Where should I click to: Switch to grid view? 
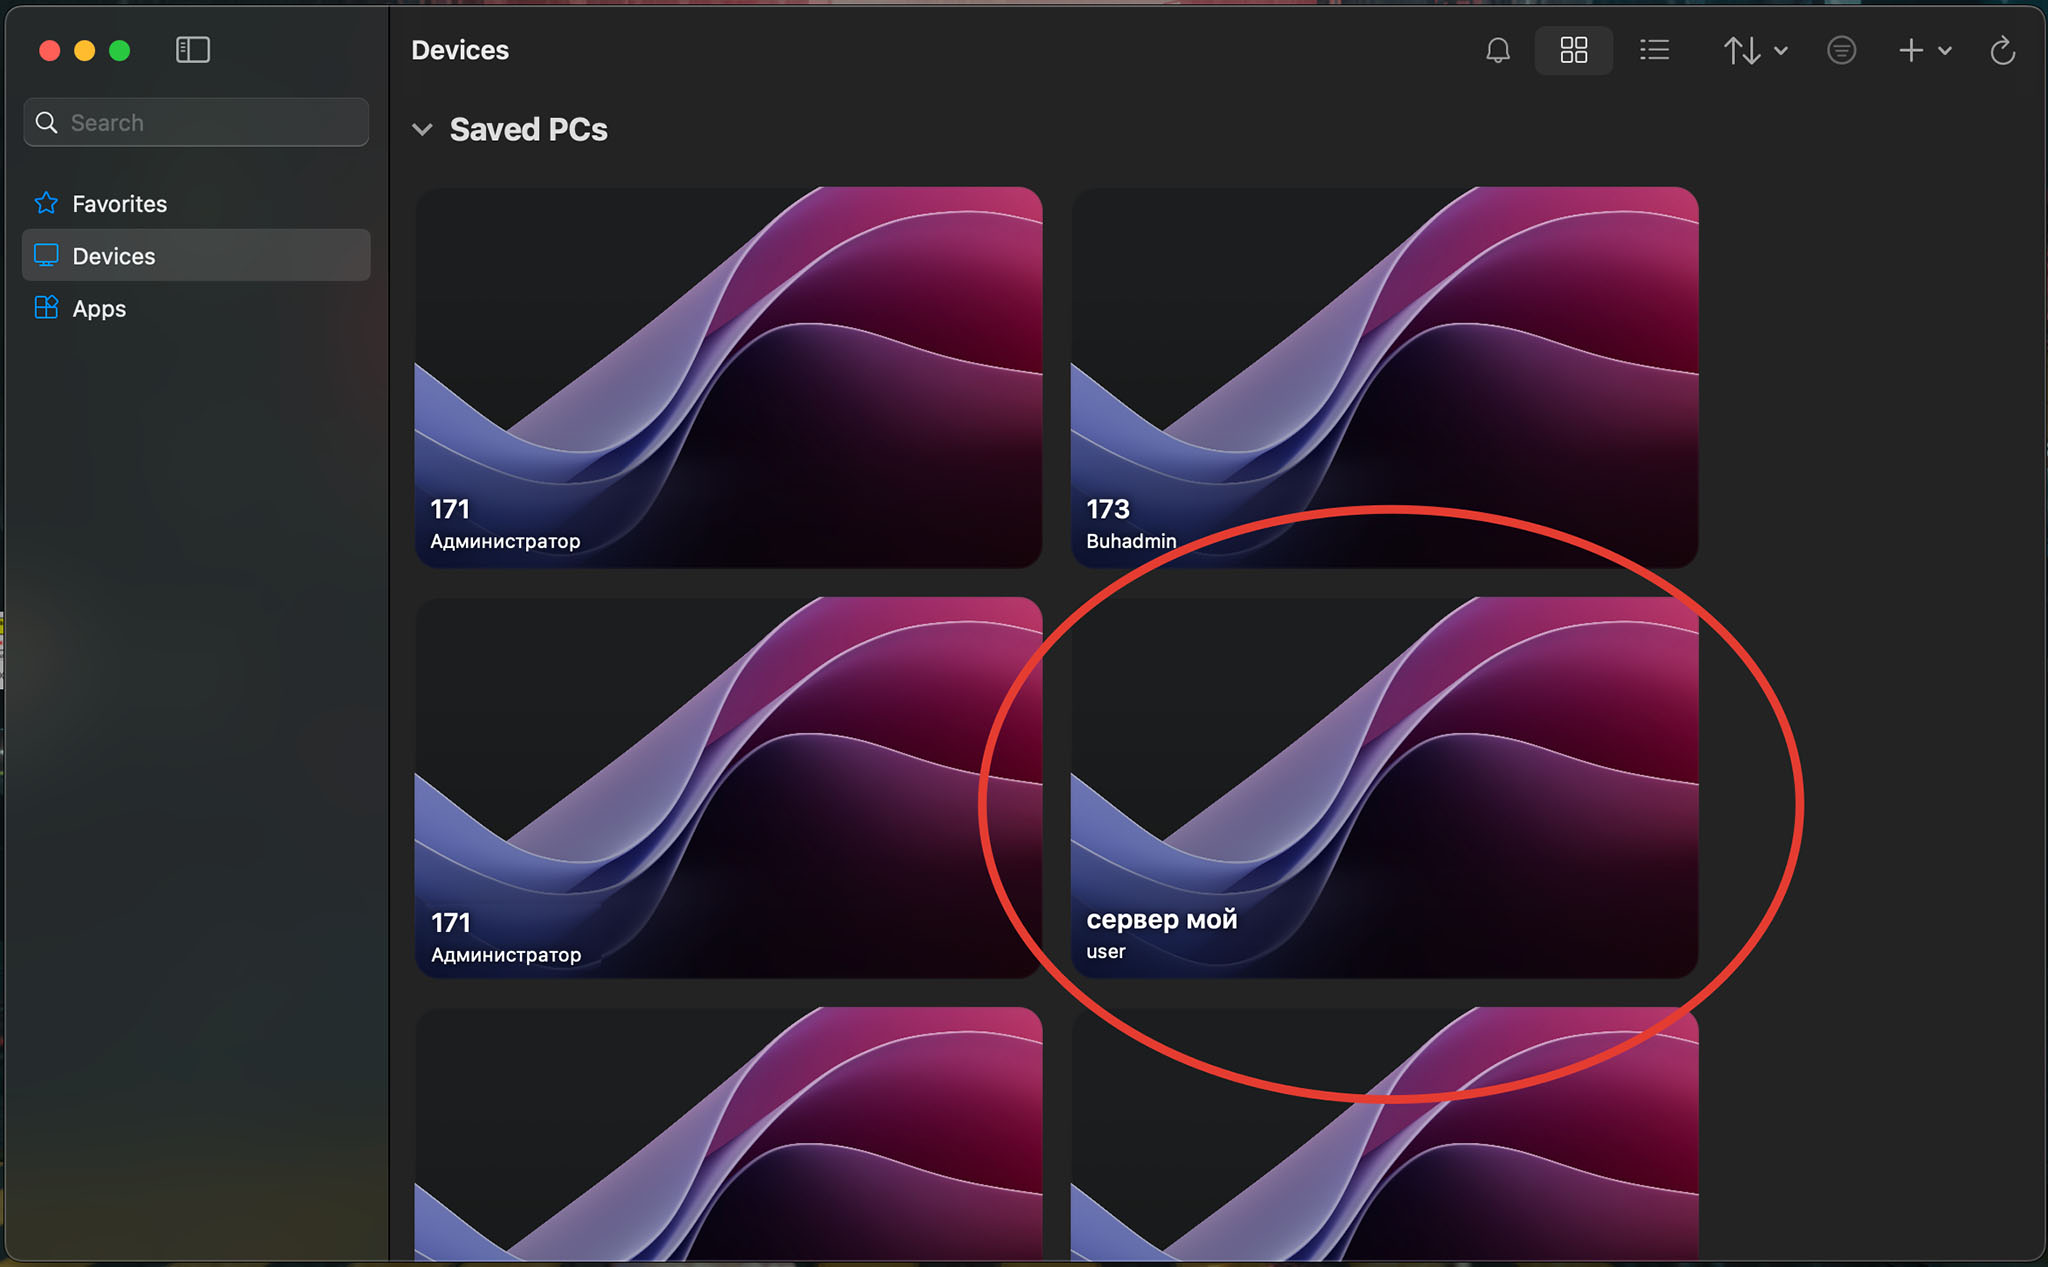click(1573, 50)
